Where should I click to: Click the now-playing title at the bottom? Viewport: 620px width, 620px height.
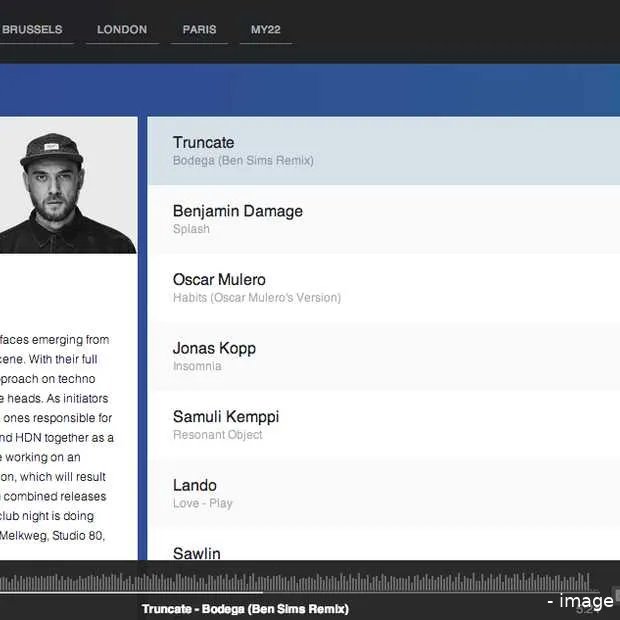tap(245, 609)
